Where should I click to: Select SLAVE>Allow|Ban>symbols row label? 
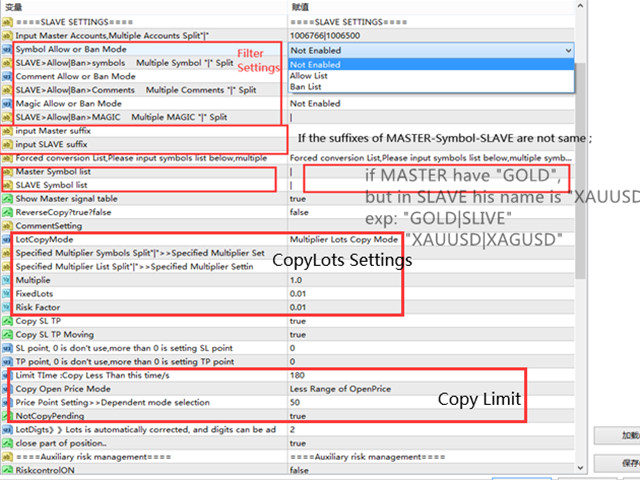click(x=124, y=63)
